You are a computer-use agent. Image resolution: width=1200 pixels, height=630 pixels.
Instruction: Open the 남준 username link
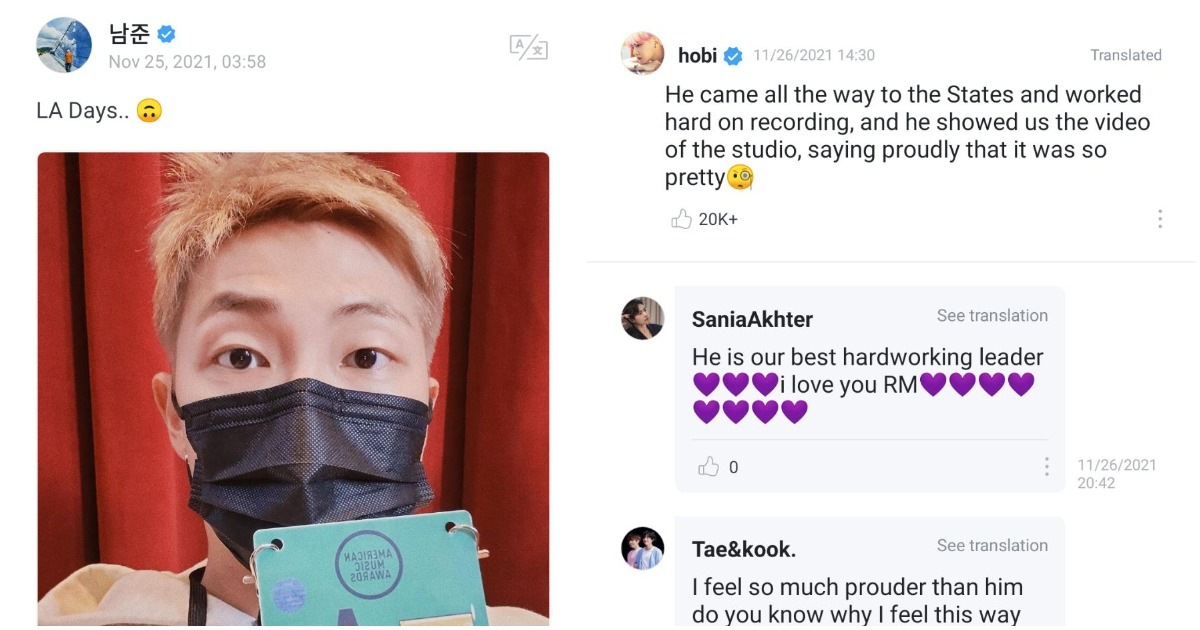click(129, 33)
